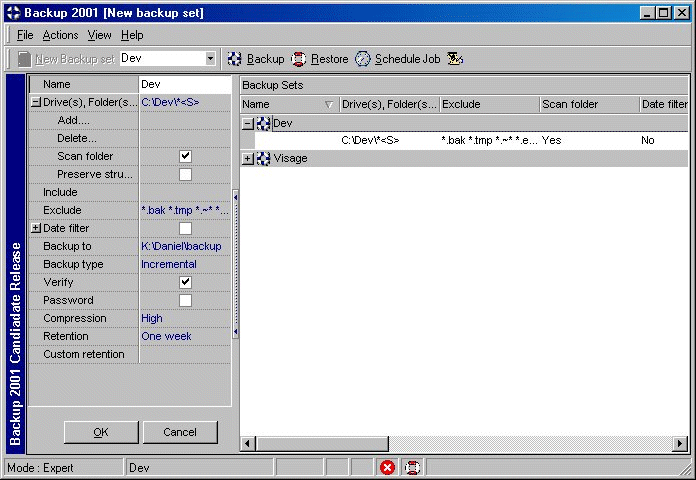Click the Cancel button
Image resolution: width=696 pixels, height=480 pixels.
(x=180, y=432)
